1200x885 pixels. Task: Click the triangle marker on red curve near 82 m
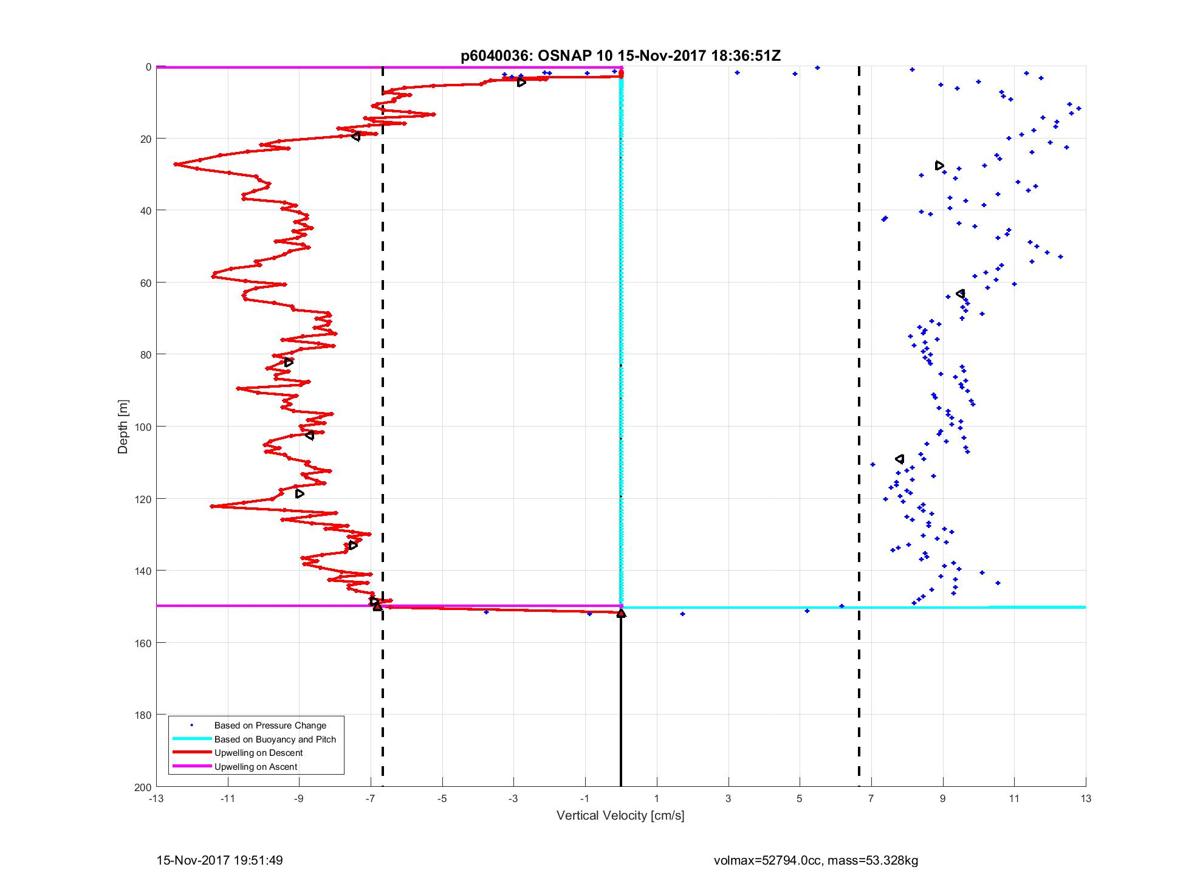pos(289,362)
